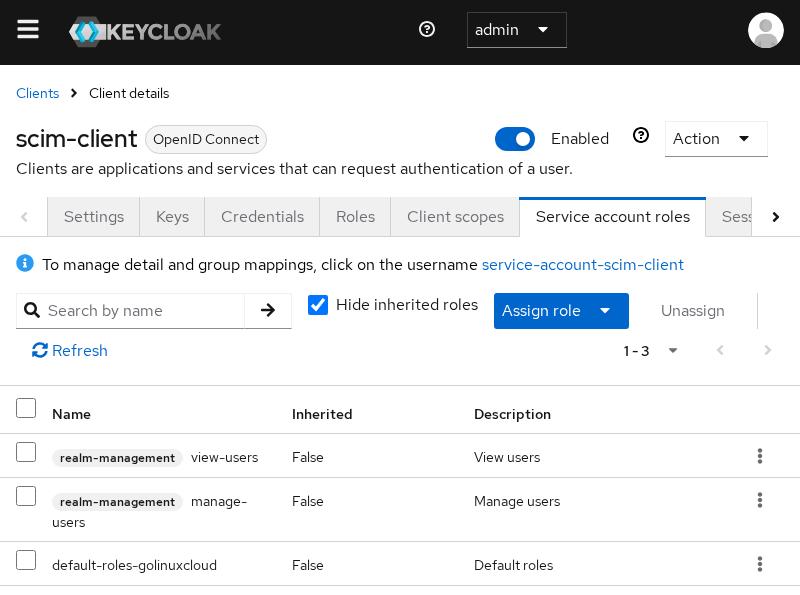Screen dimensions: 800x595
Task: Switch to the Credentials tab
Action: click(262, 217)
